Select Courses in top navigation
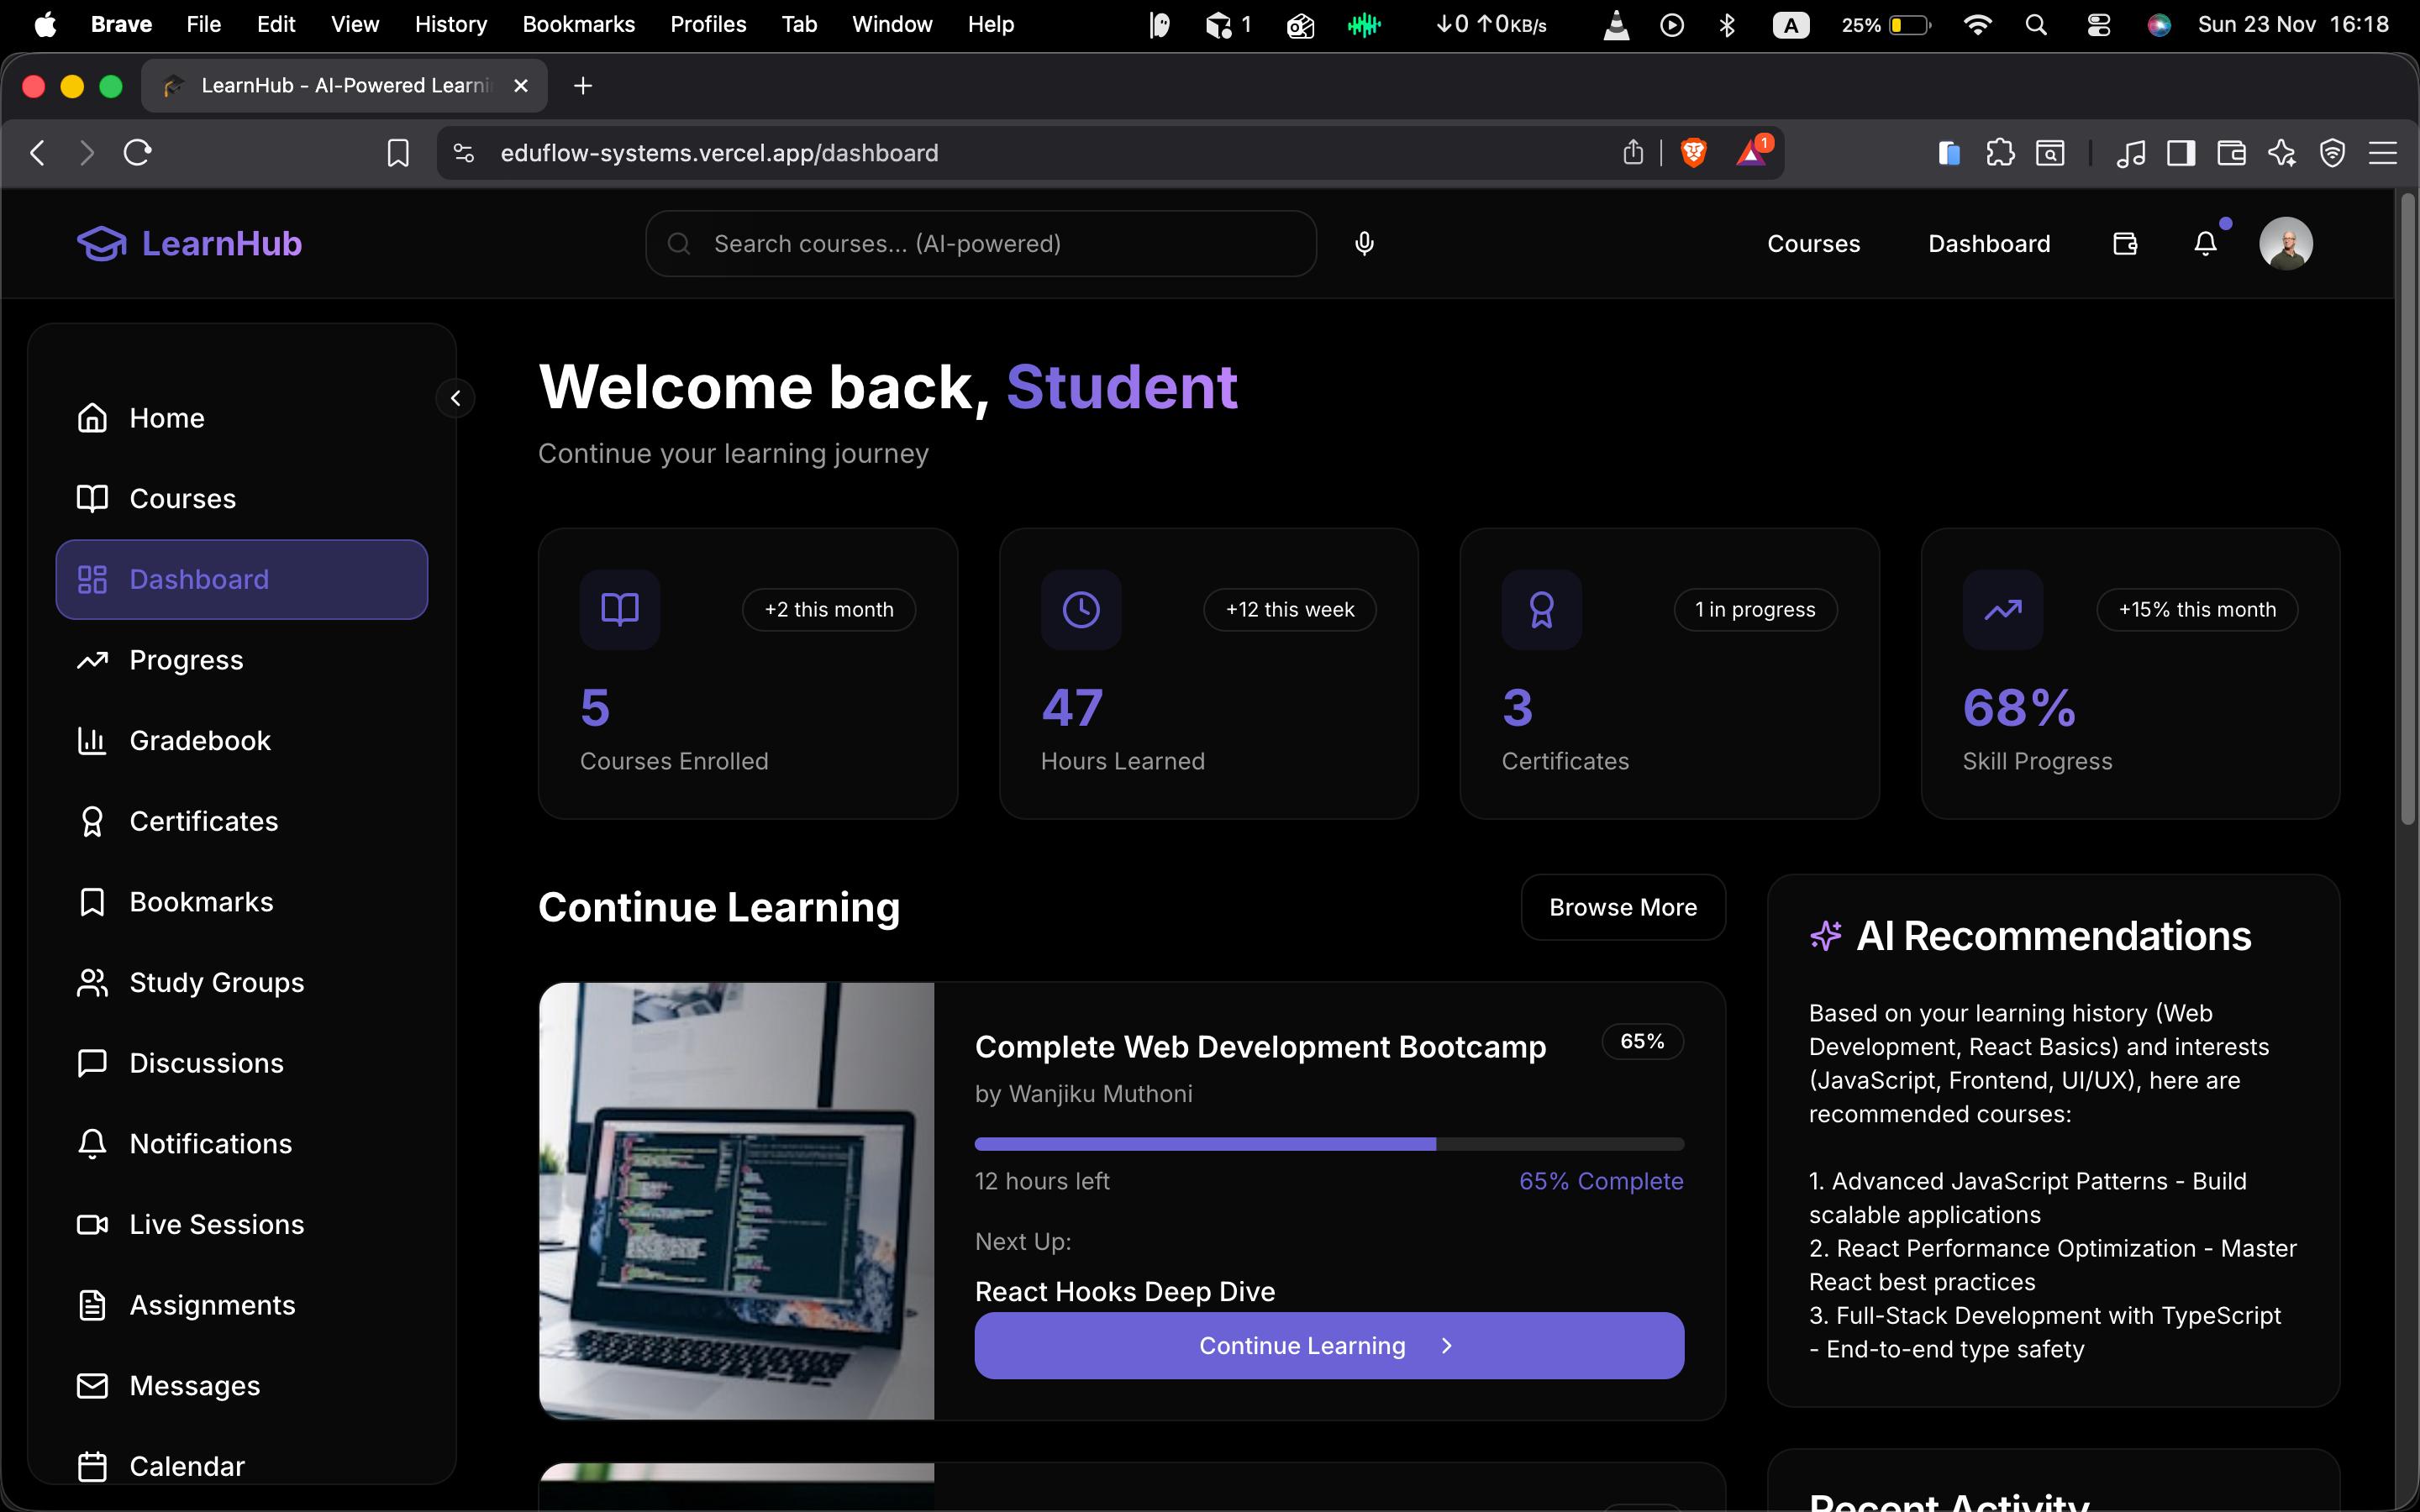The width and height of the screenshot is (2420, 1512). coord(1812,243)
